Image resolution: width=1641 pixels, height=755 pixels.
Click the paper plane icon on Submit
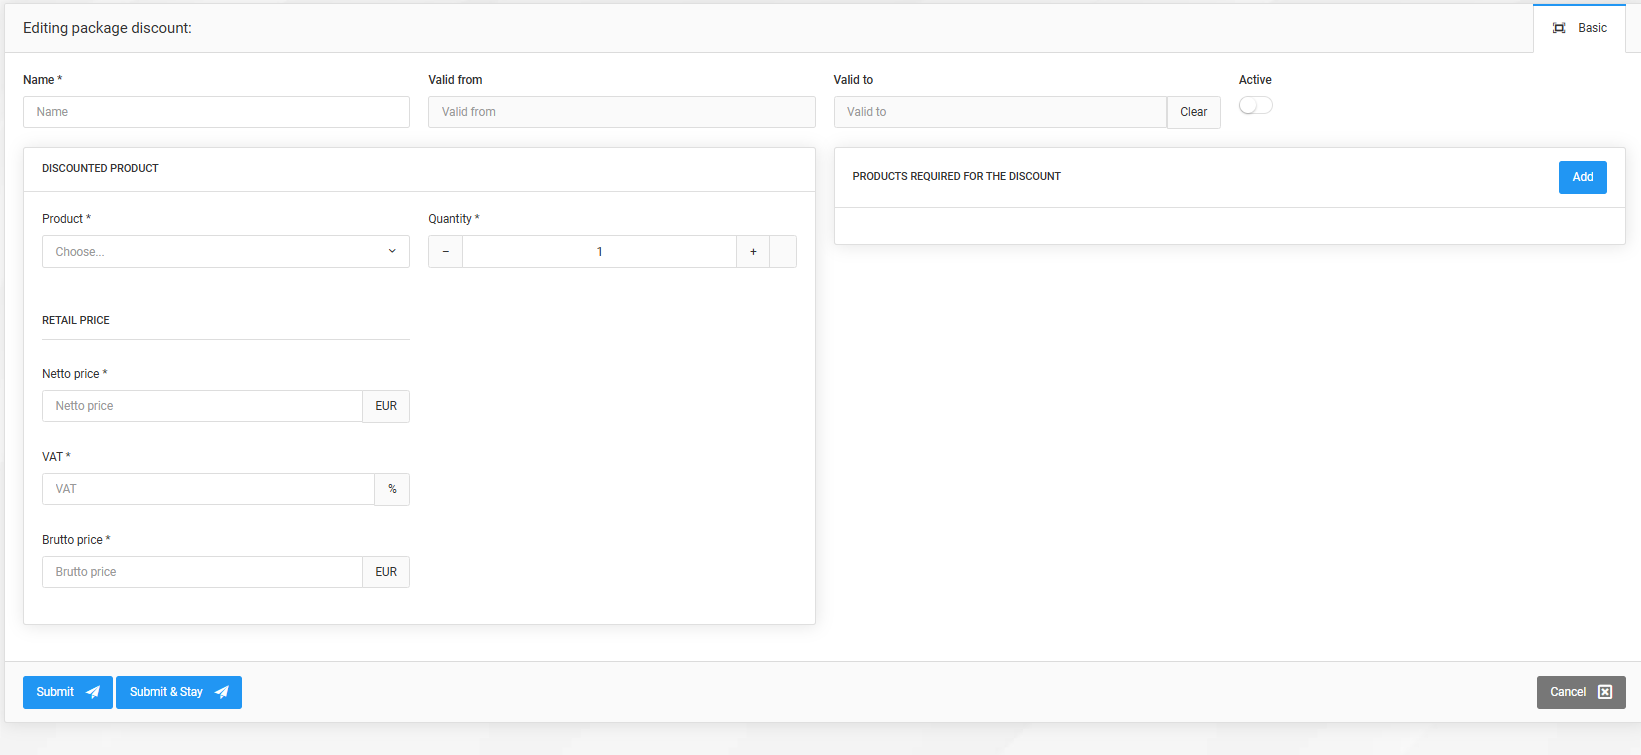click(93, 692)
